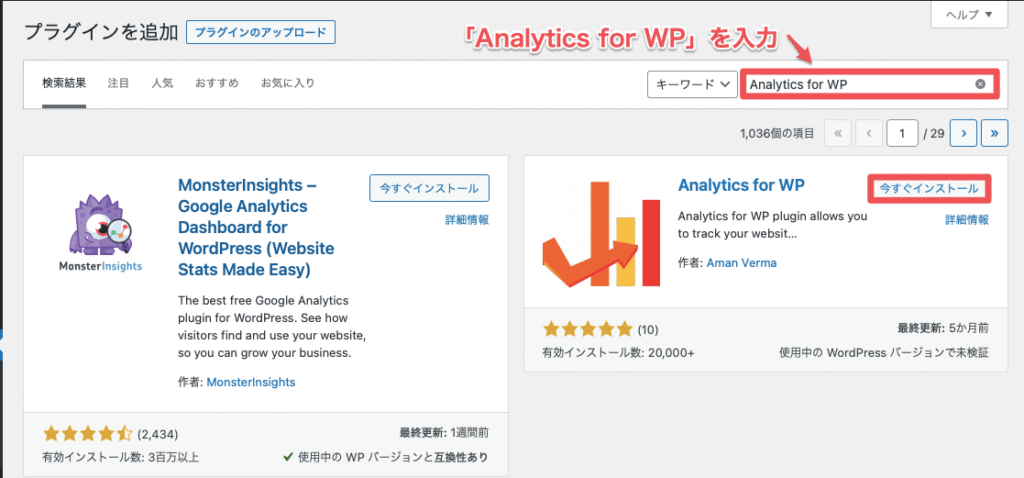Screen dimensions: 1024x478
Task: Expand the ヘルプ help panel
Action: click(x=967, y=15)
